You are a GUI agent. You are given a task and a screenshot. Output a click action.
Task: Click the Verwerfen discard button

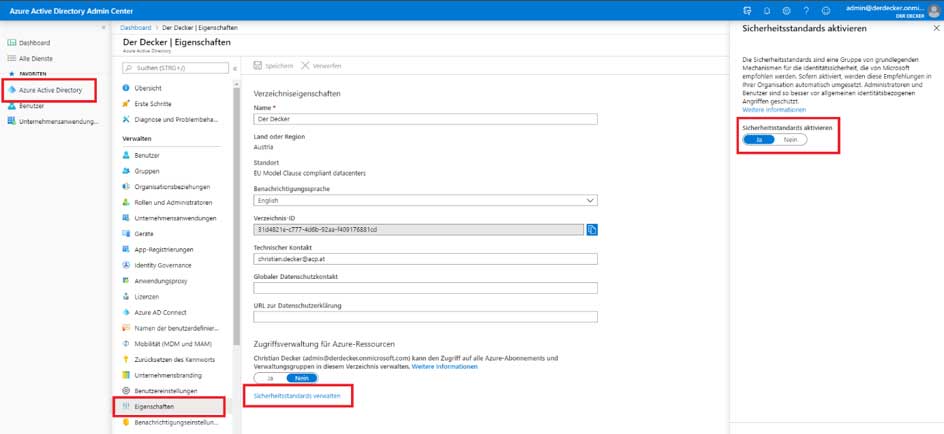[x=321, y=66]
